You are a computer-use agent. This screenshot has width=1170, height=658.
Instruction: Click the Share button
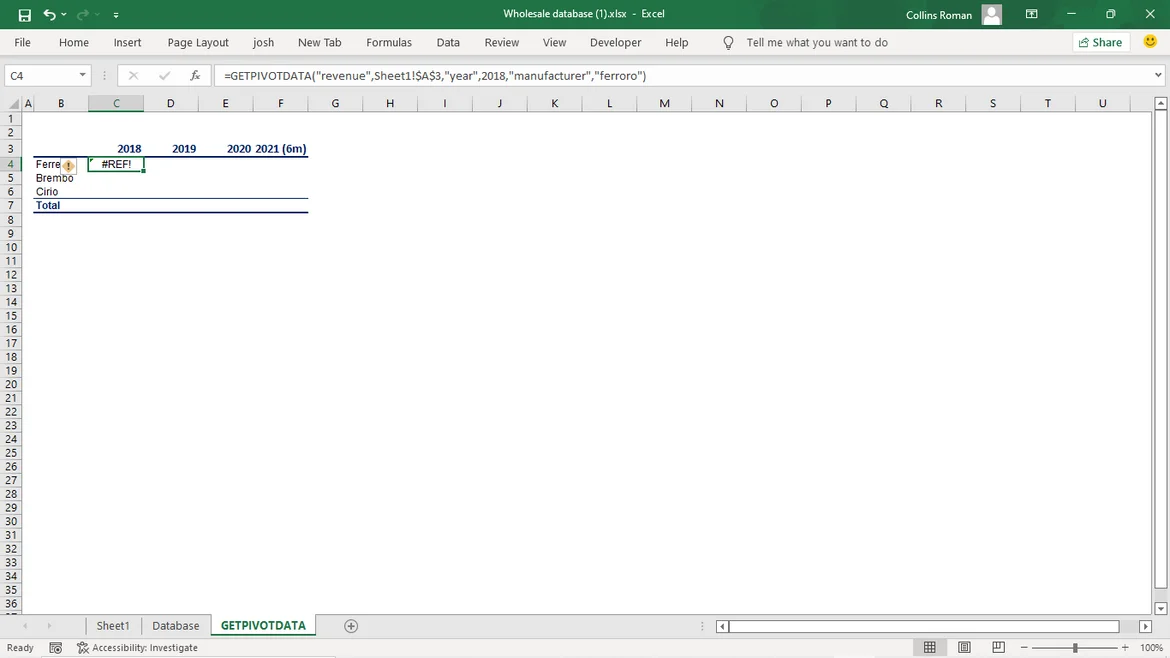point(1100,42)
